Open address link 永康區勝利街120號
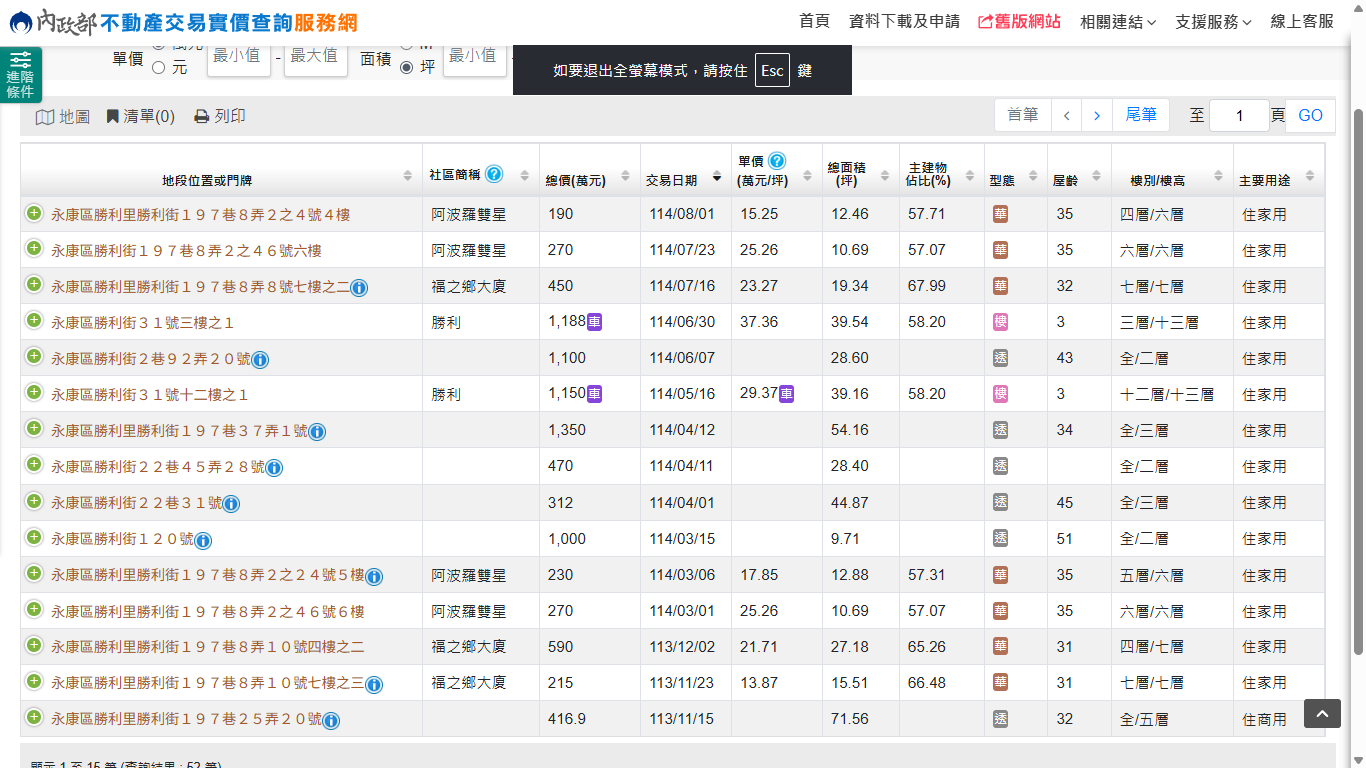This screenshot has height=768, width=1366. pyautogui.click(x=122, y=539)
